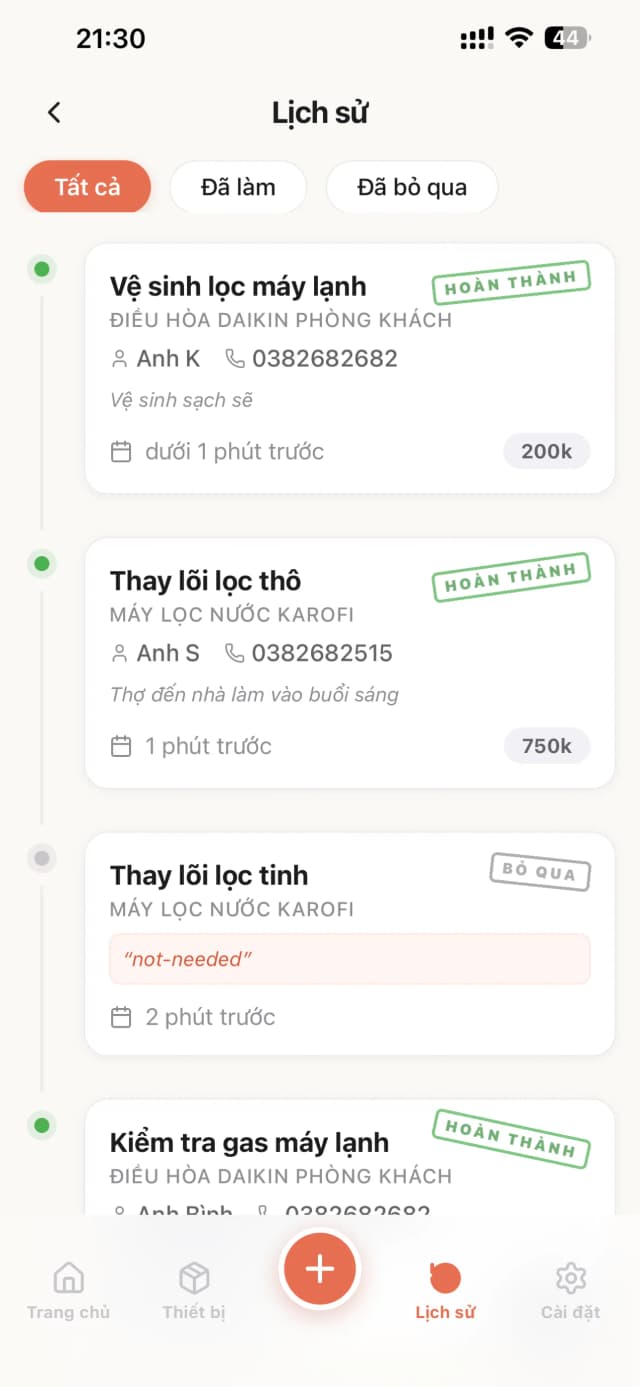Open Trang chủ from bottom navigation
640x1387 pixels.
point(67,1290)
